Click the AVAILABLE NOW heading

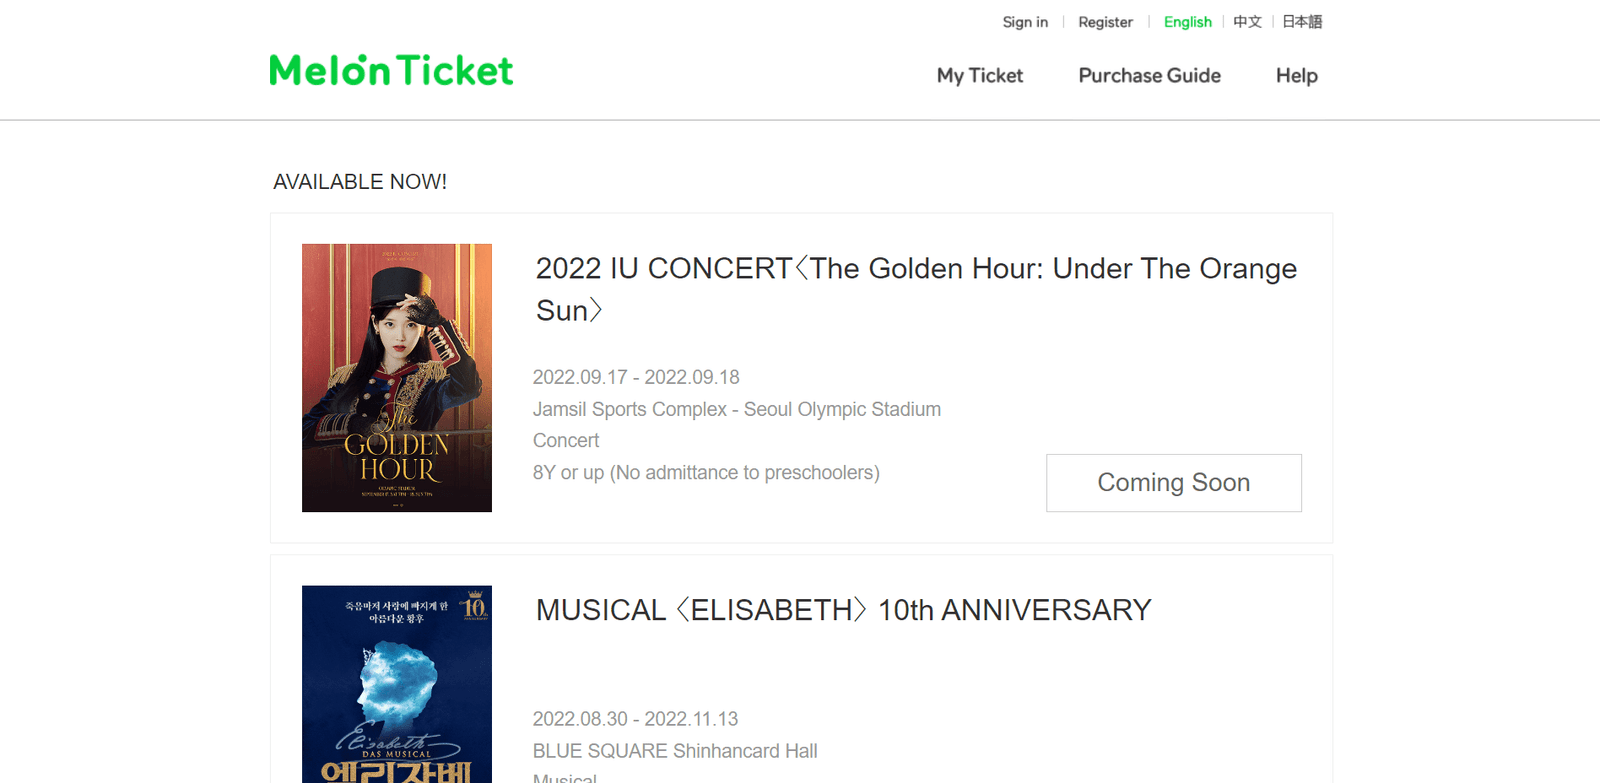point(360,181)
